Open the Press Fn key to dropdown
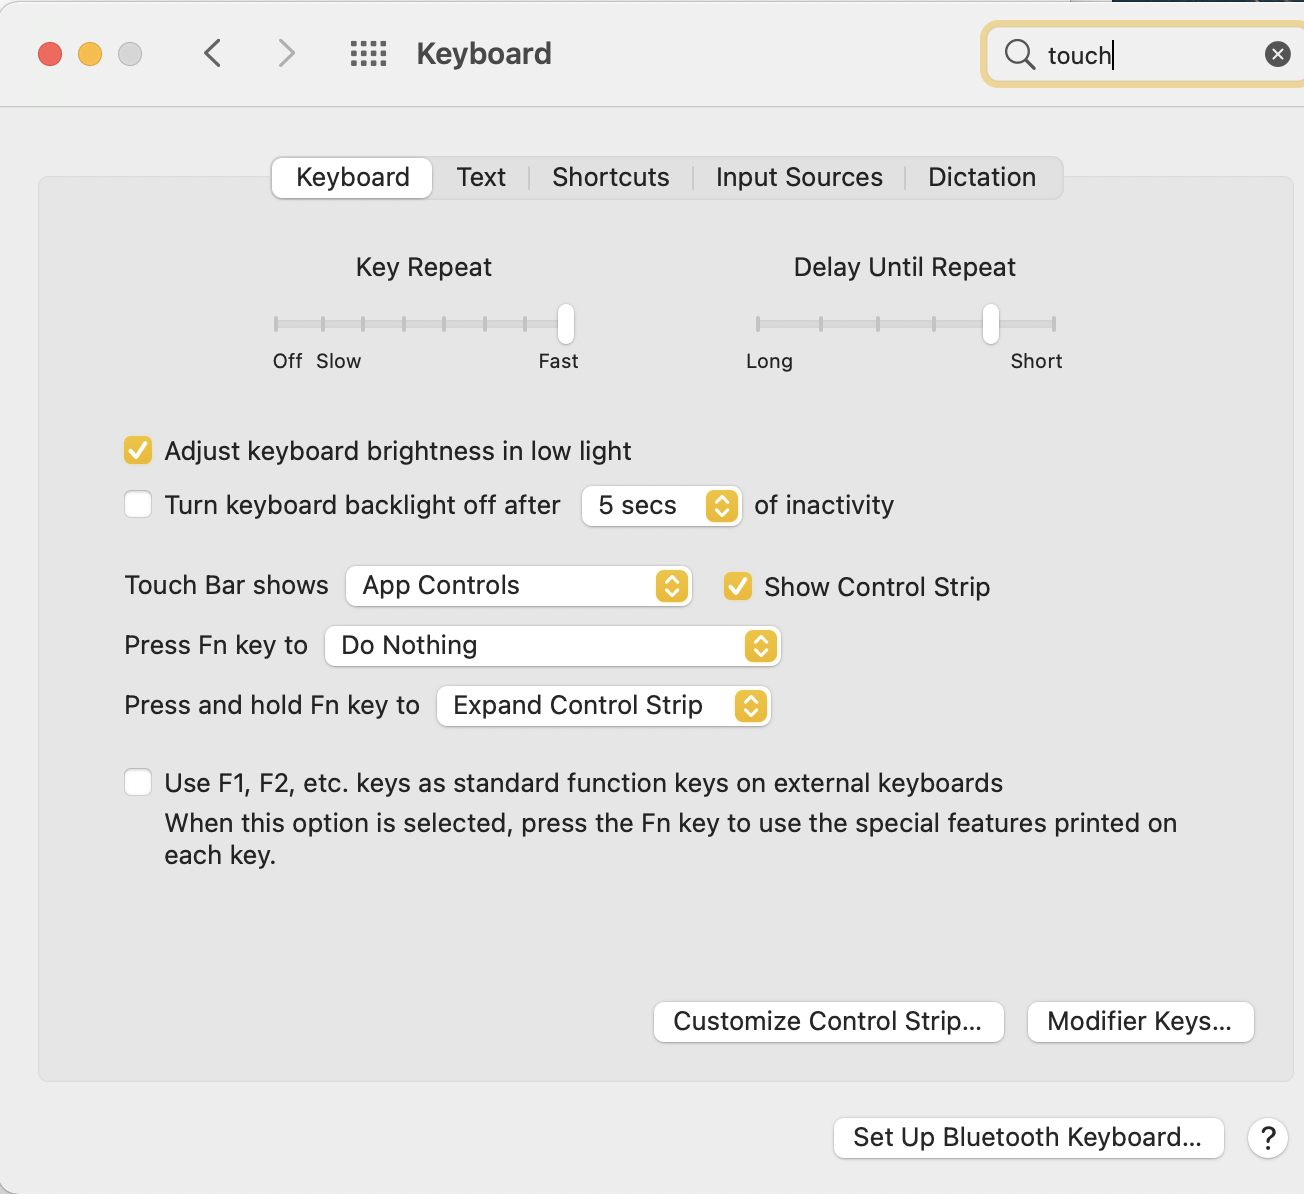Viewport: 1304px width, 1194px height. click(x=552, y=646)
